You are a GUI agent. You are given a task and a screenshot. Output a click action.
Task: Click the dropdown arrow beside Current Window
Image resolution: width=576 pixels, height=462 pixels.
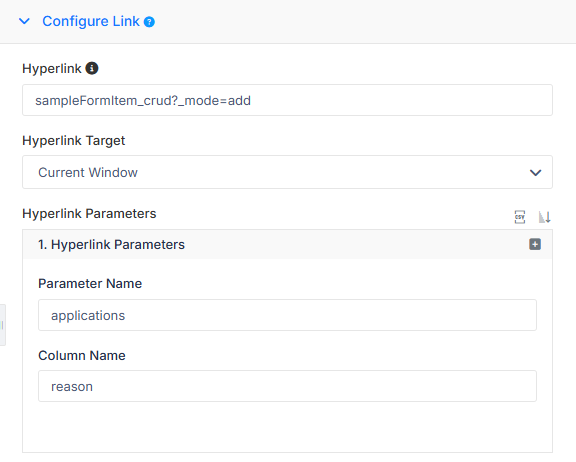536,173
